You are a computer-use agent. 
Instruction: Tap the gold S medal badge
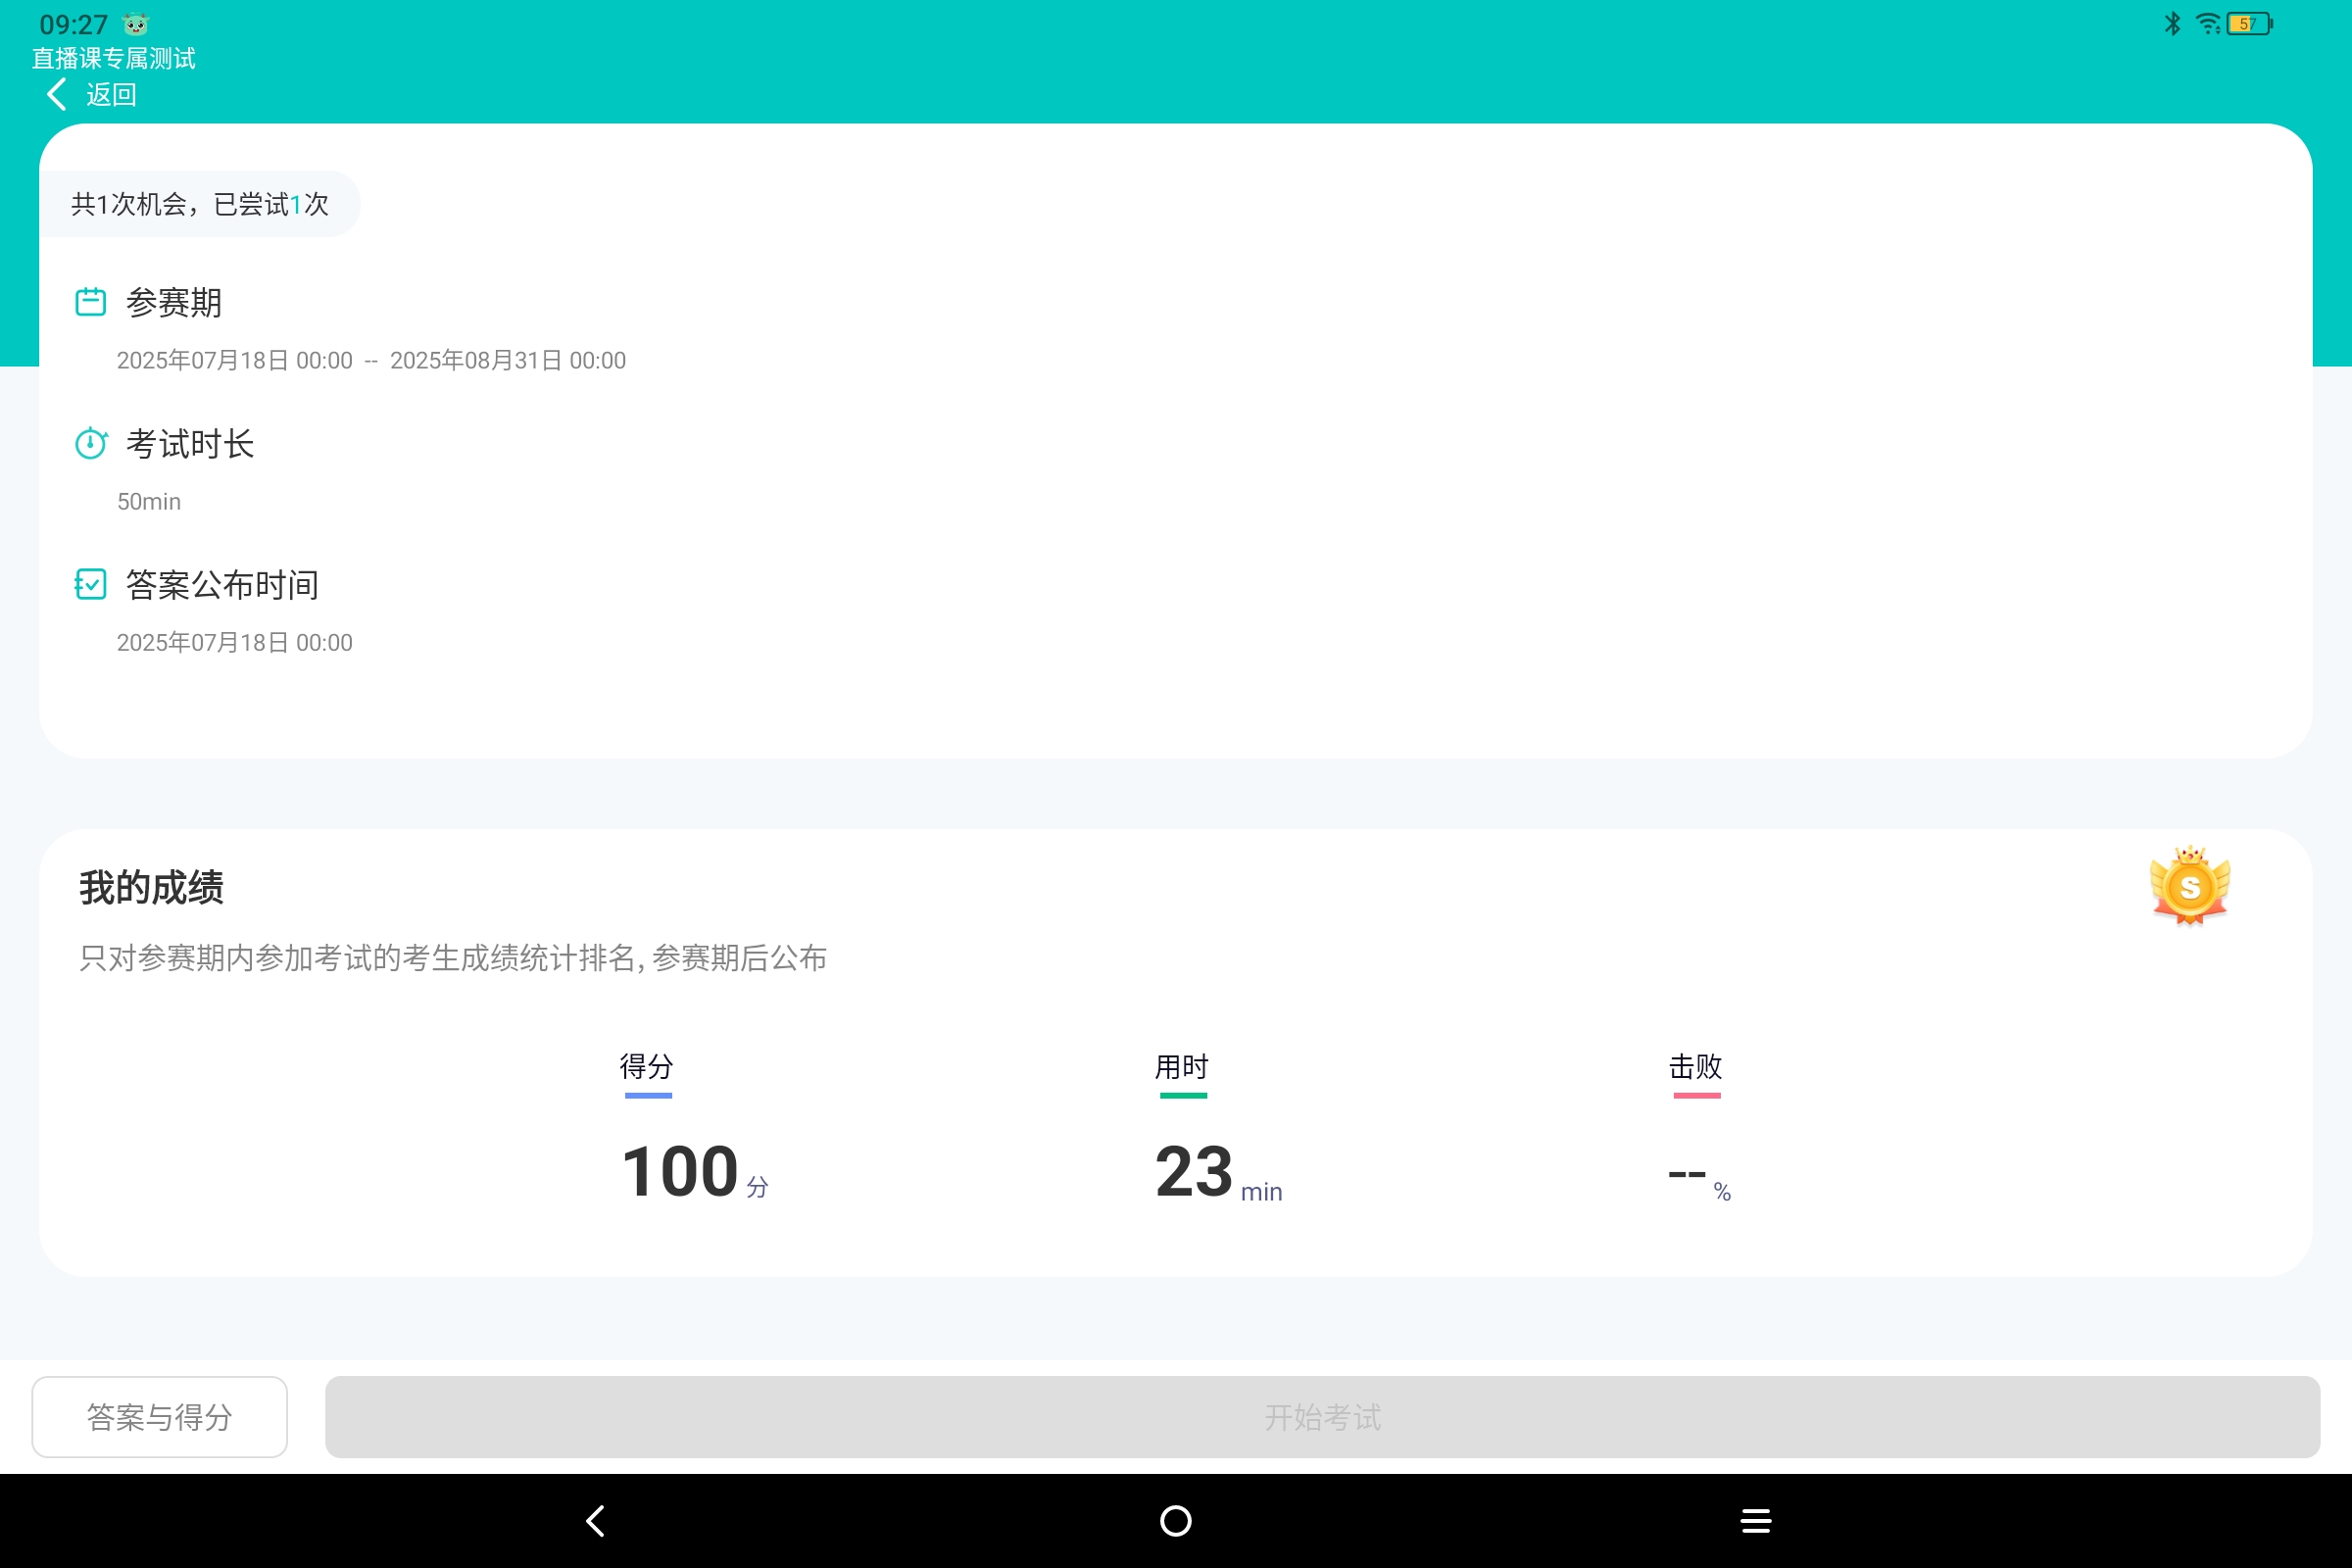2190,885
